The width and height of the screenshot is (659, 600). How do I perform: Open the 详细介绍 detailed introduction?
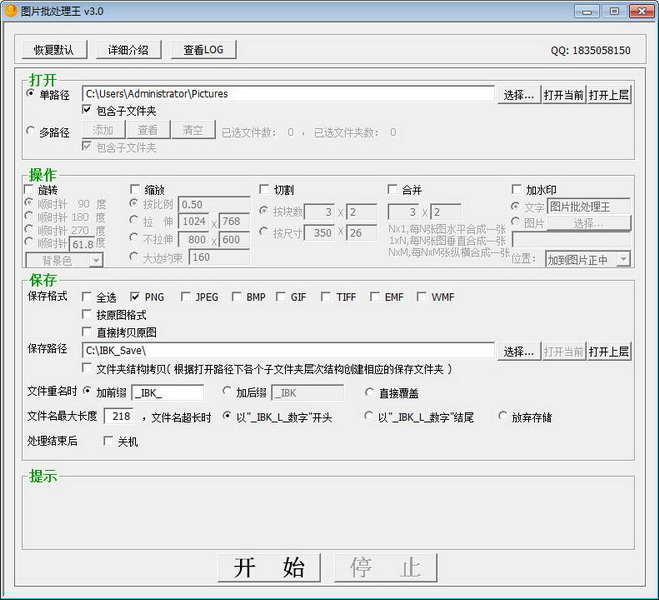[x=128, y=50]
